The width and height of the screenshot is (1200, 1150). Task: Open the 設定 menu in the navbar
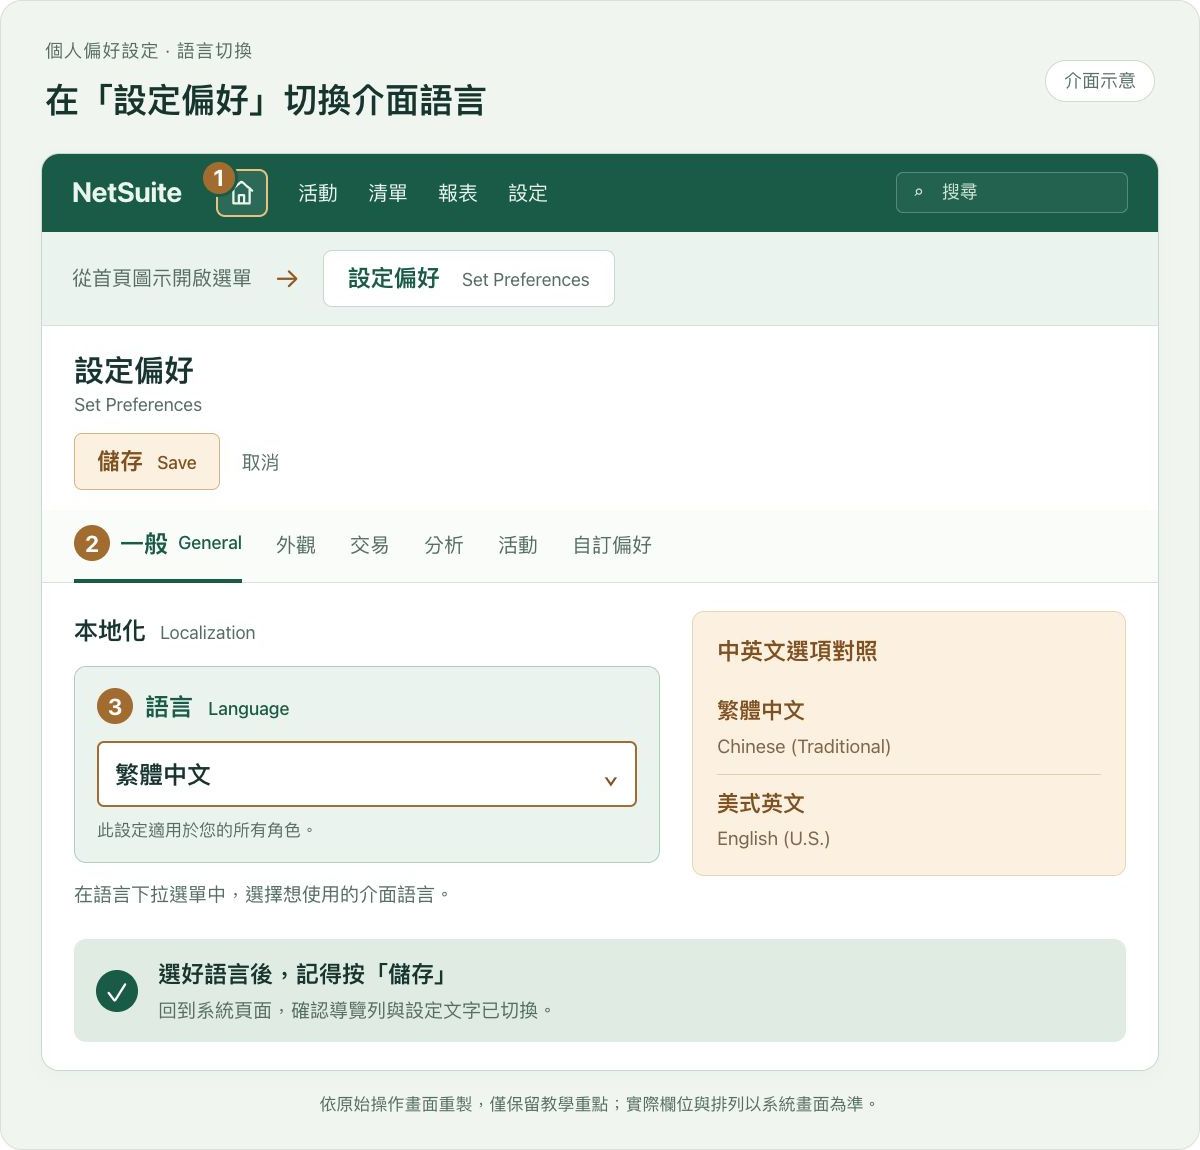pos(528,193)
